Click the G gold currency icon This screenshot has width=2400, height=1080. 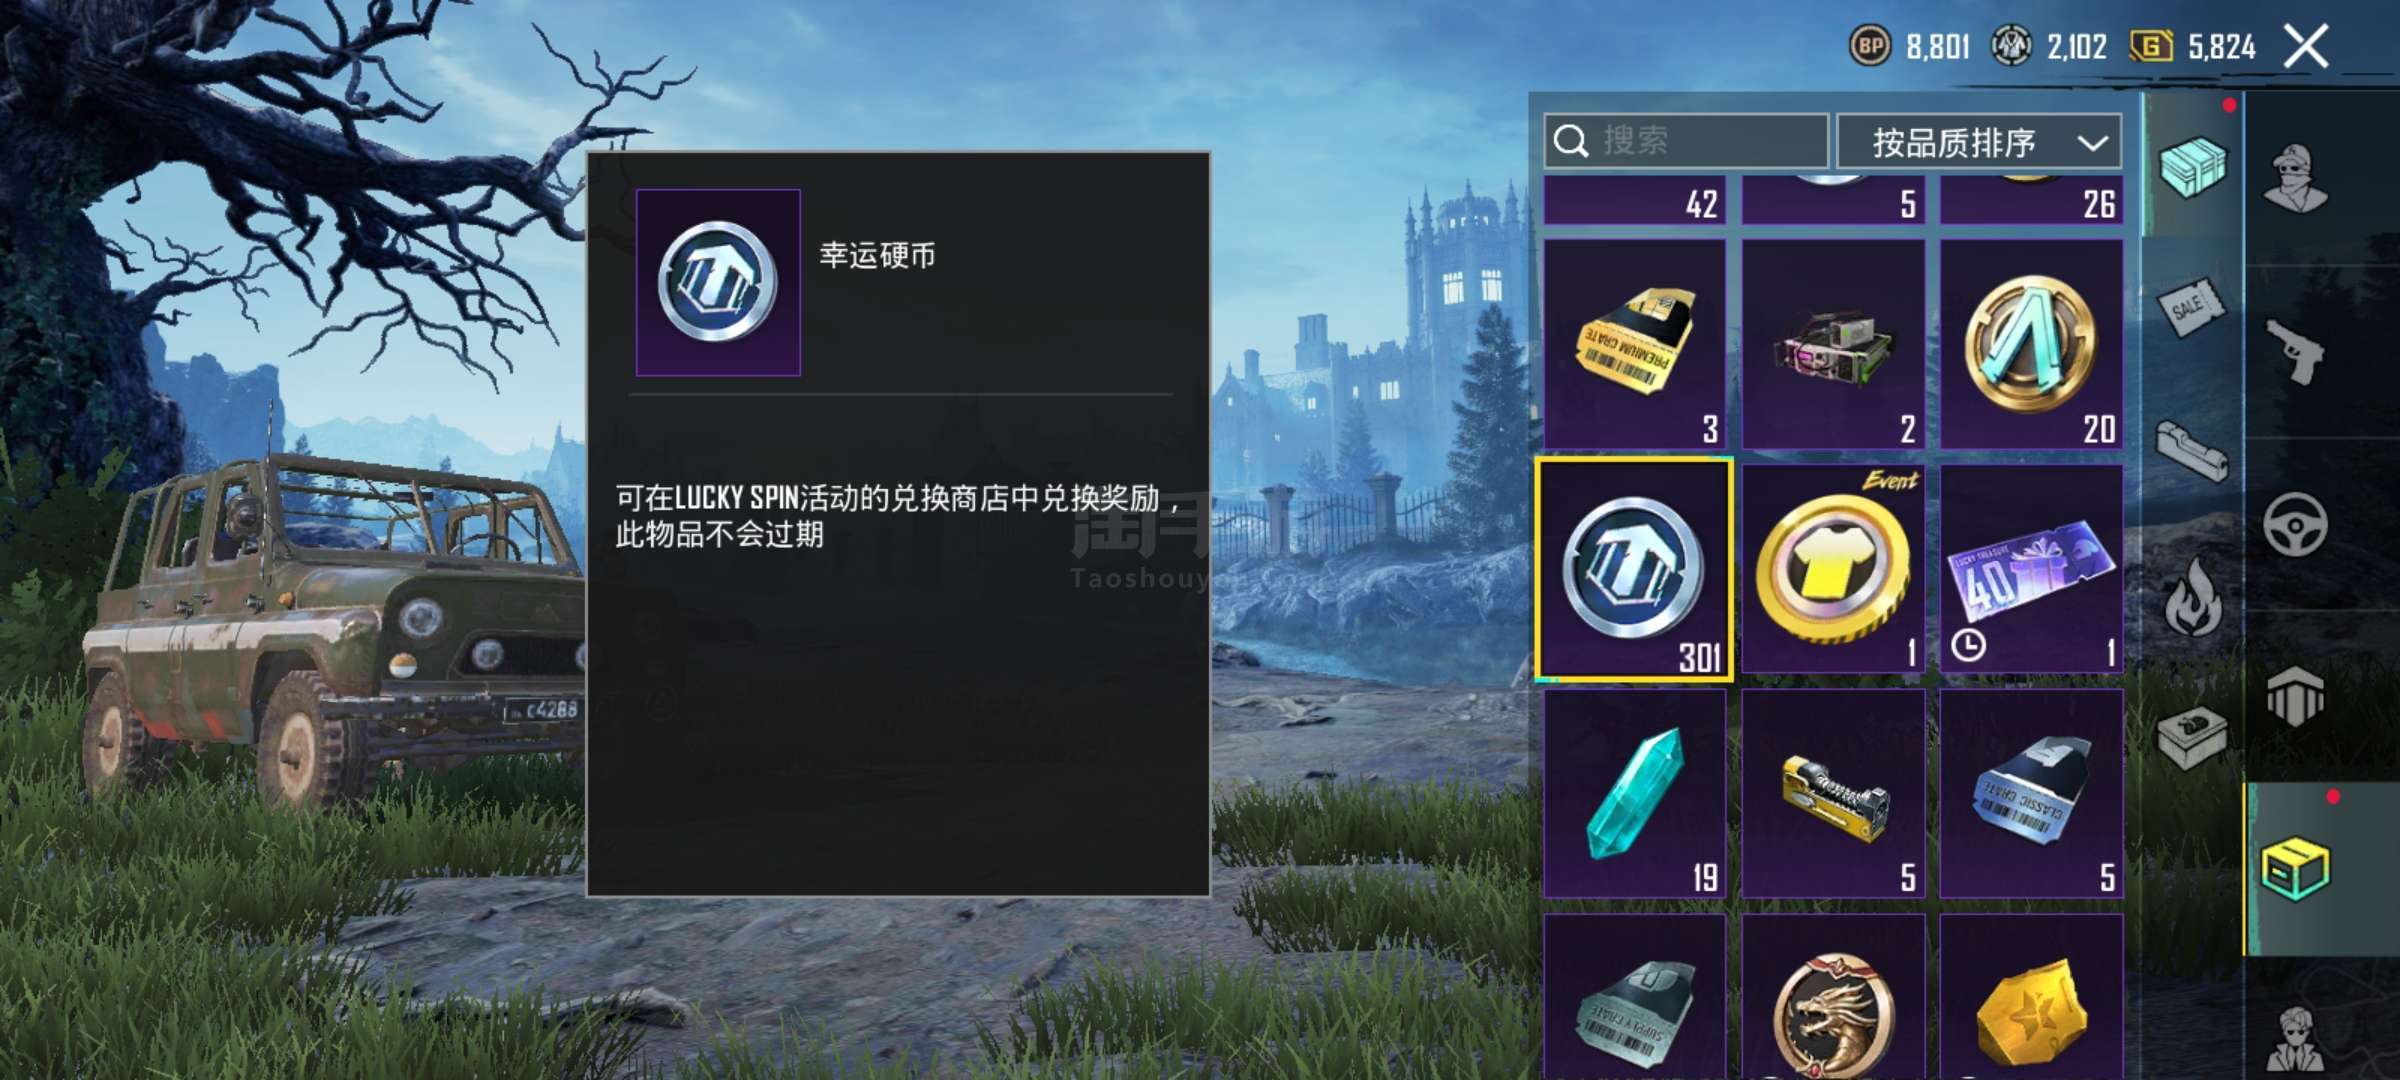tap(2151, 47)
